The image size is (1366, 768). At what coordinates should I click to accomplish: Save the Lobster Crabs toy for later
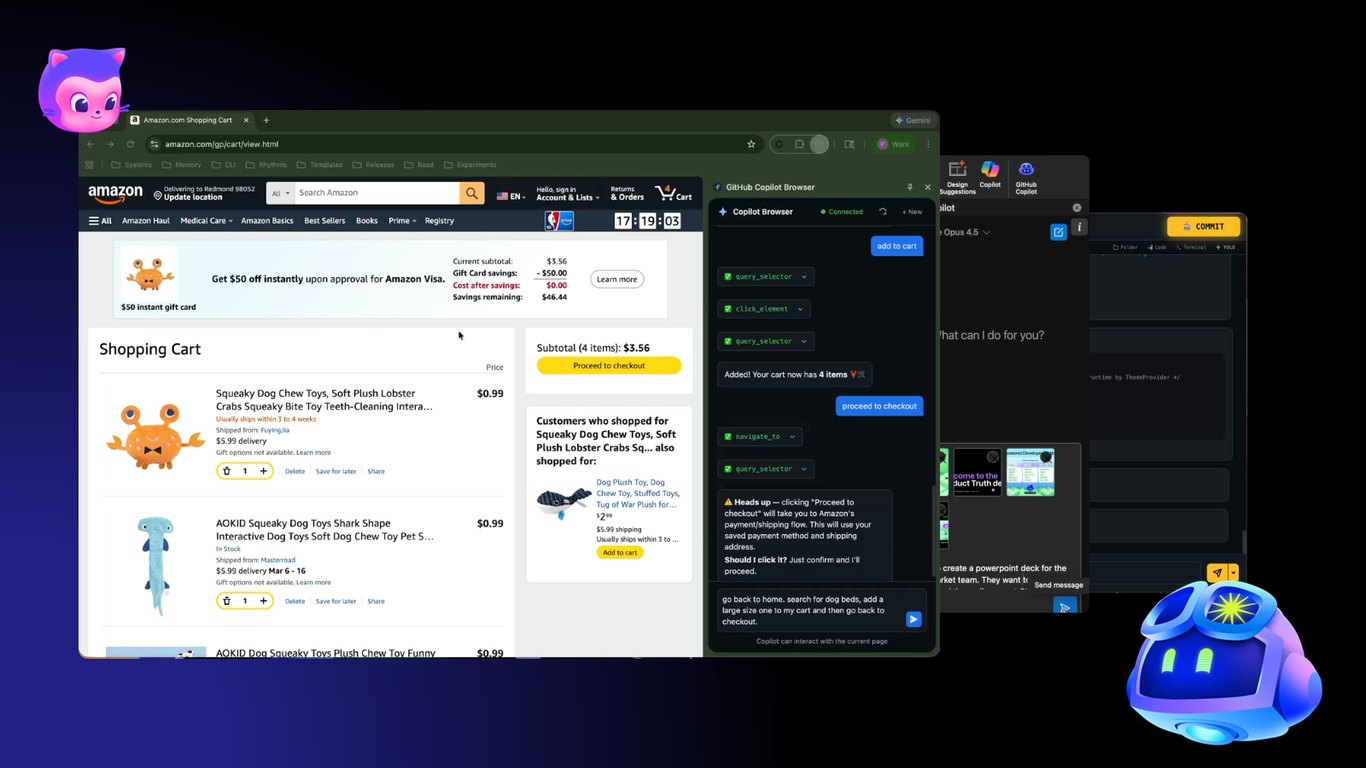coord(336,471)
